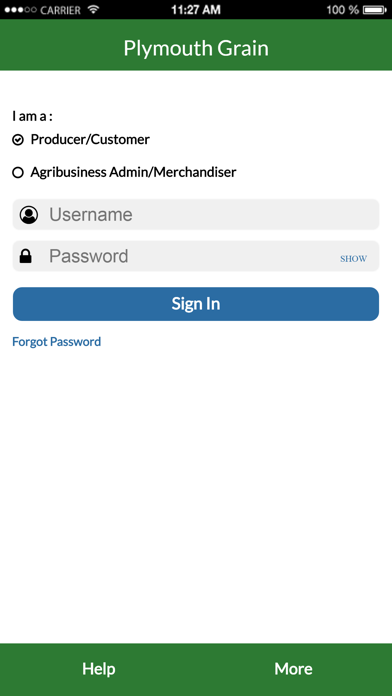Click the Producer/Customer label text
Screen dimensions: 392x696
[90, 140]
